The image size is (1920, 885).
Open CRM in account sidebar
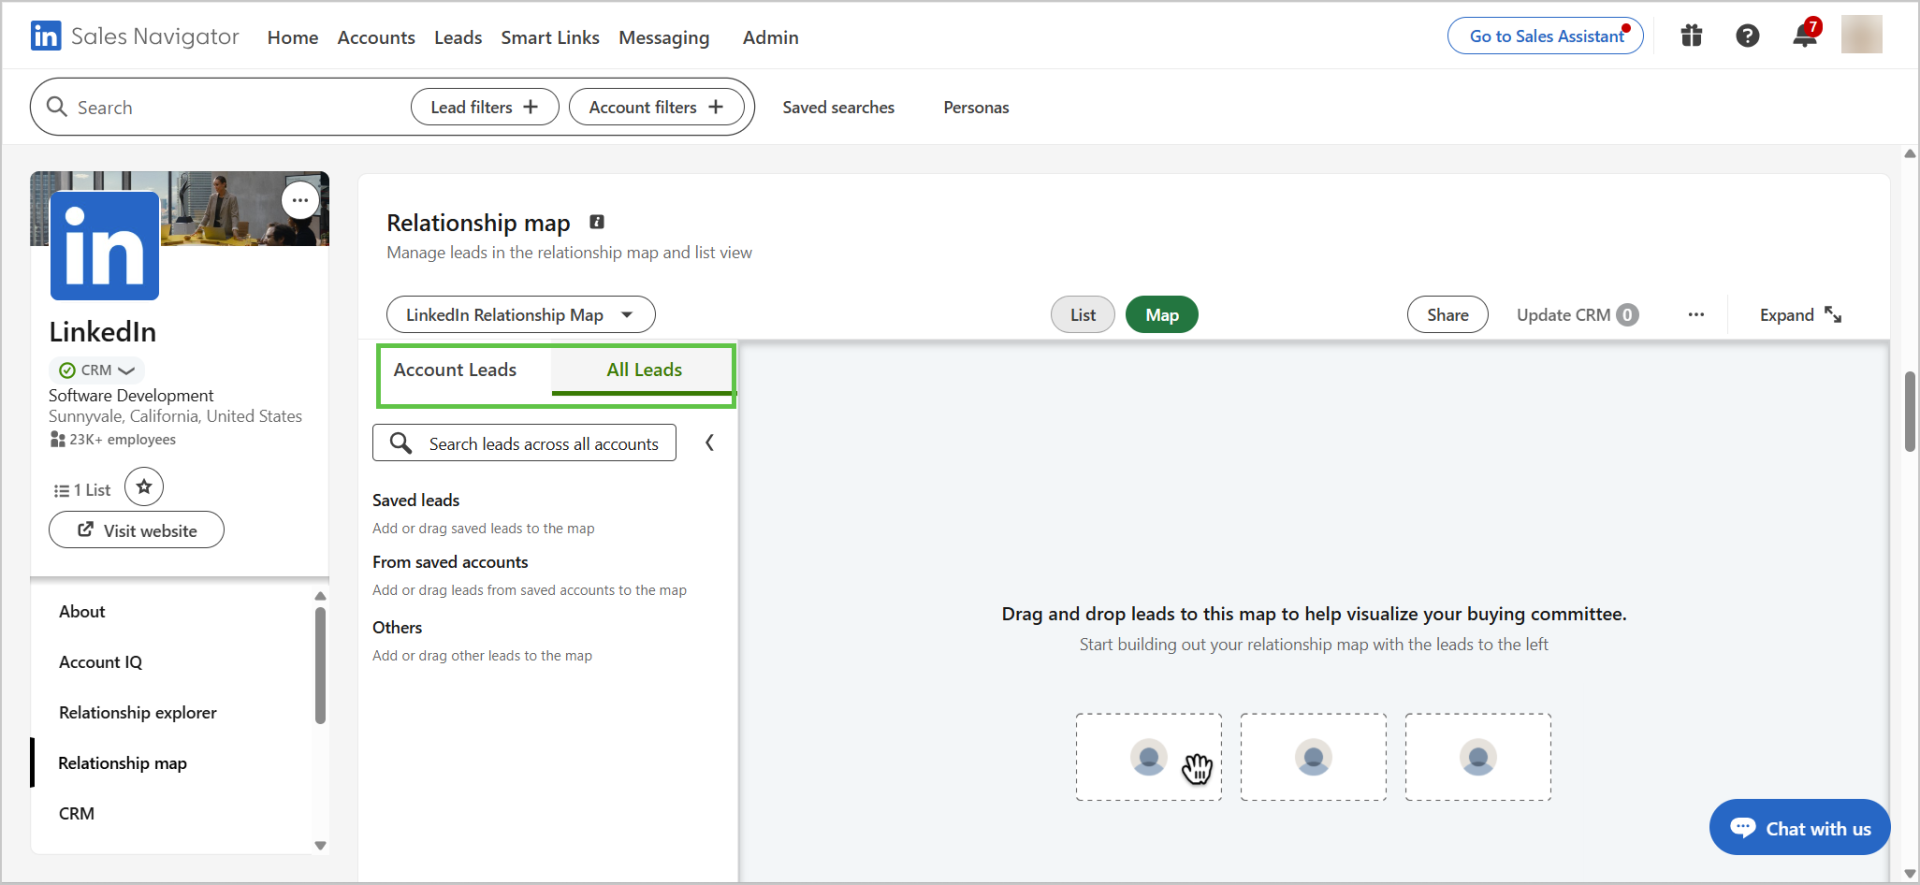[76, 813]
